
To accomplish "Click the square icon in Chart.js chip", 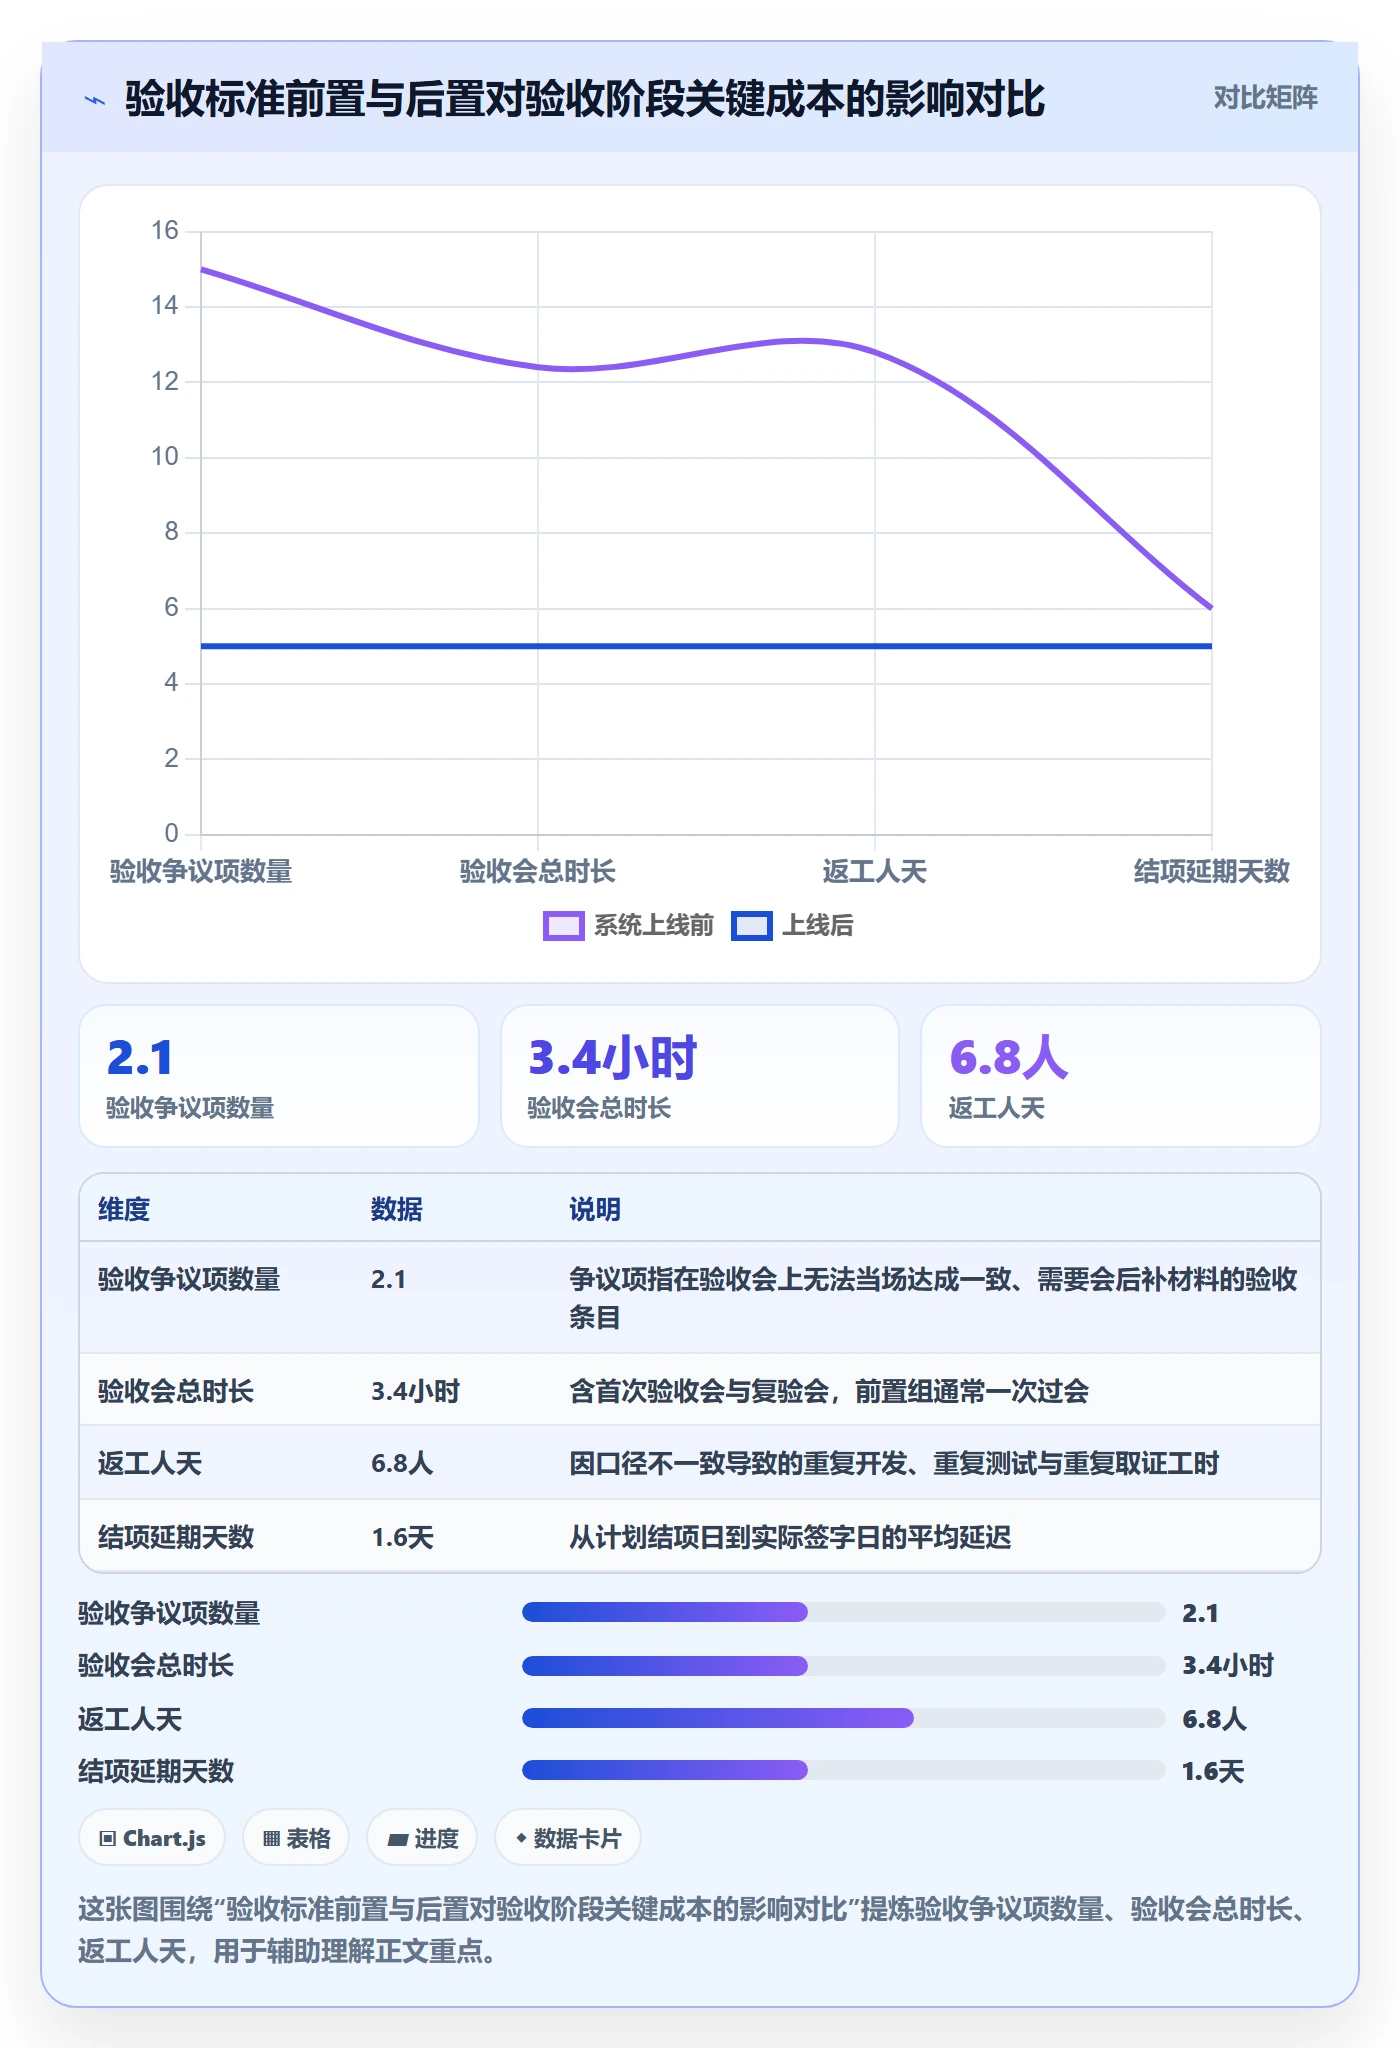I will click(108, 1838).
